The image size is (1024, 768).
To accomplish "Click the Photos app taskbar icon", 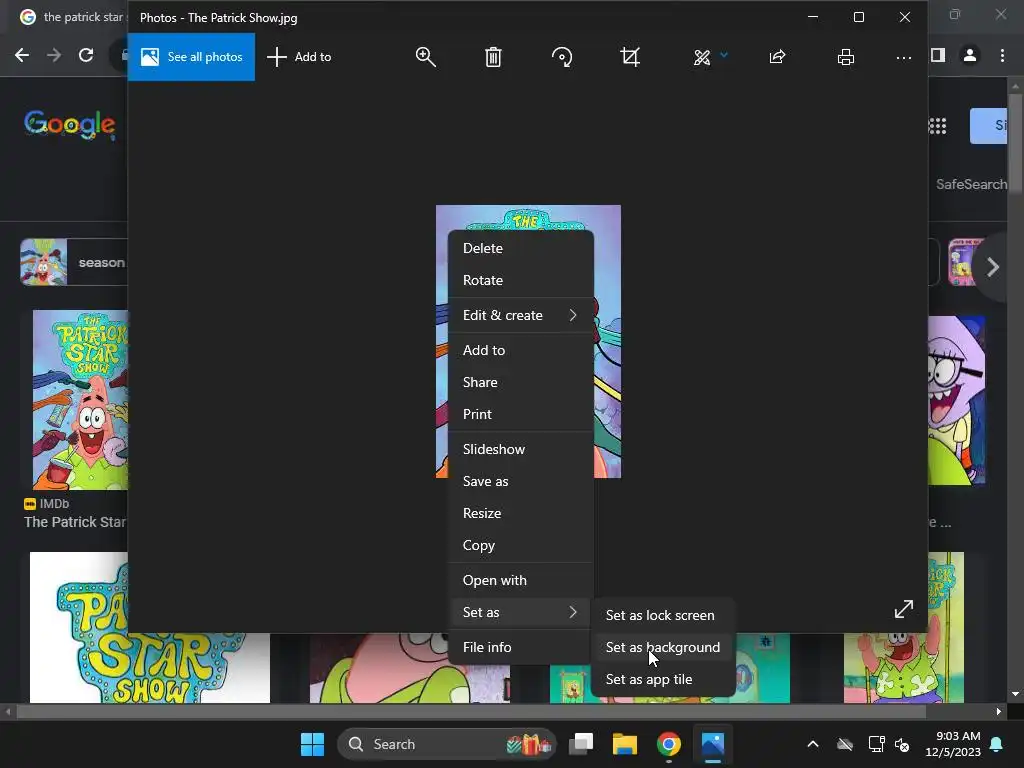I will [x=712, y=744].
